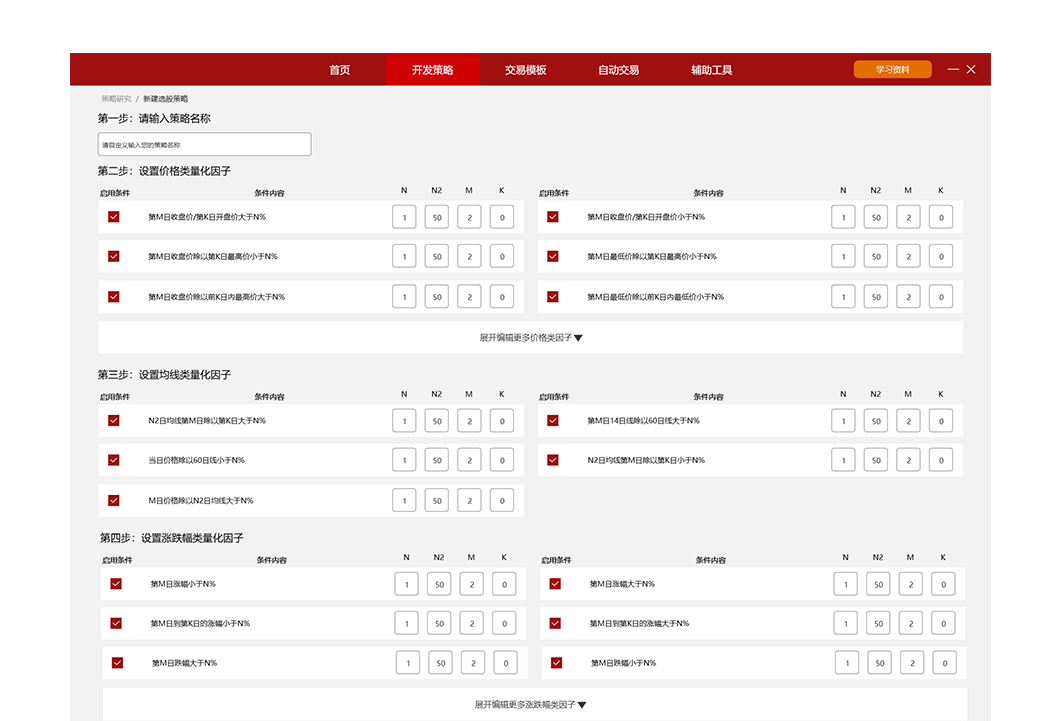Toggle 第M日到第K日的涨幅小于N% checkbox
1061x721 pixels.
116,624
